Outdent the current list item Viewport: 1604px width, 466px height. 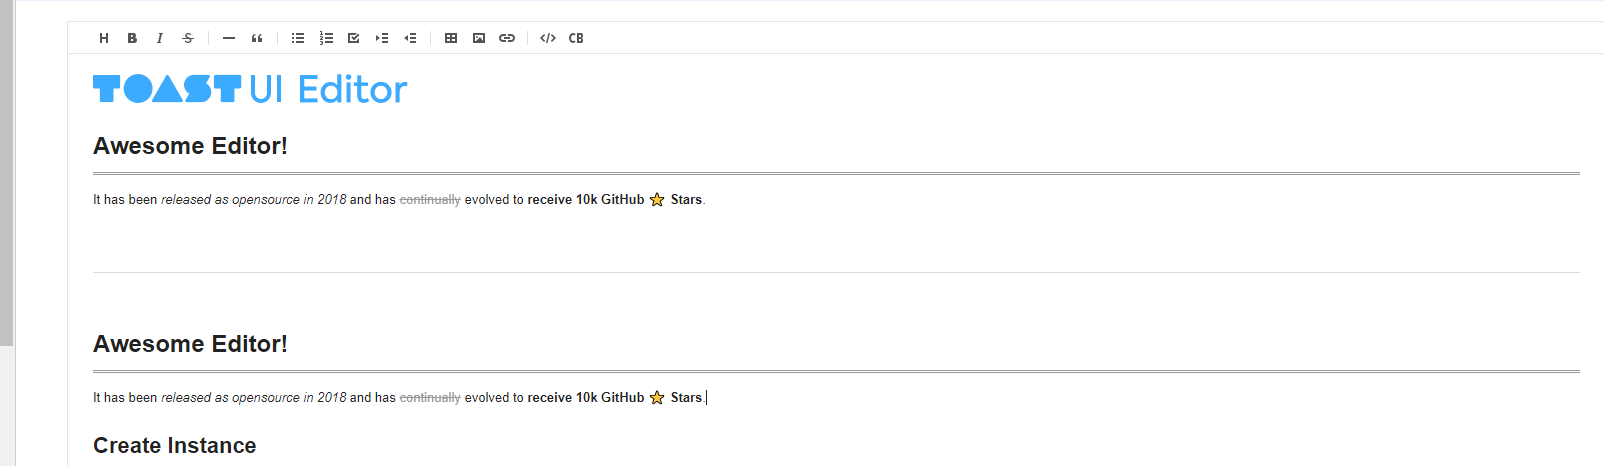(410, 38)
